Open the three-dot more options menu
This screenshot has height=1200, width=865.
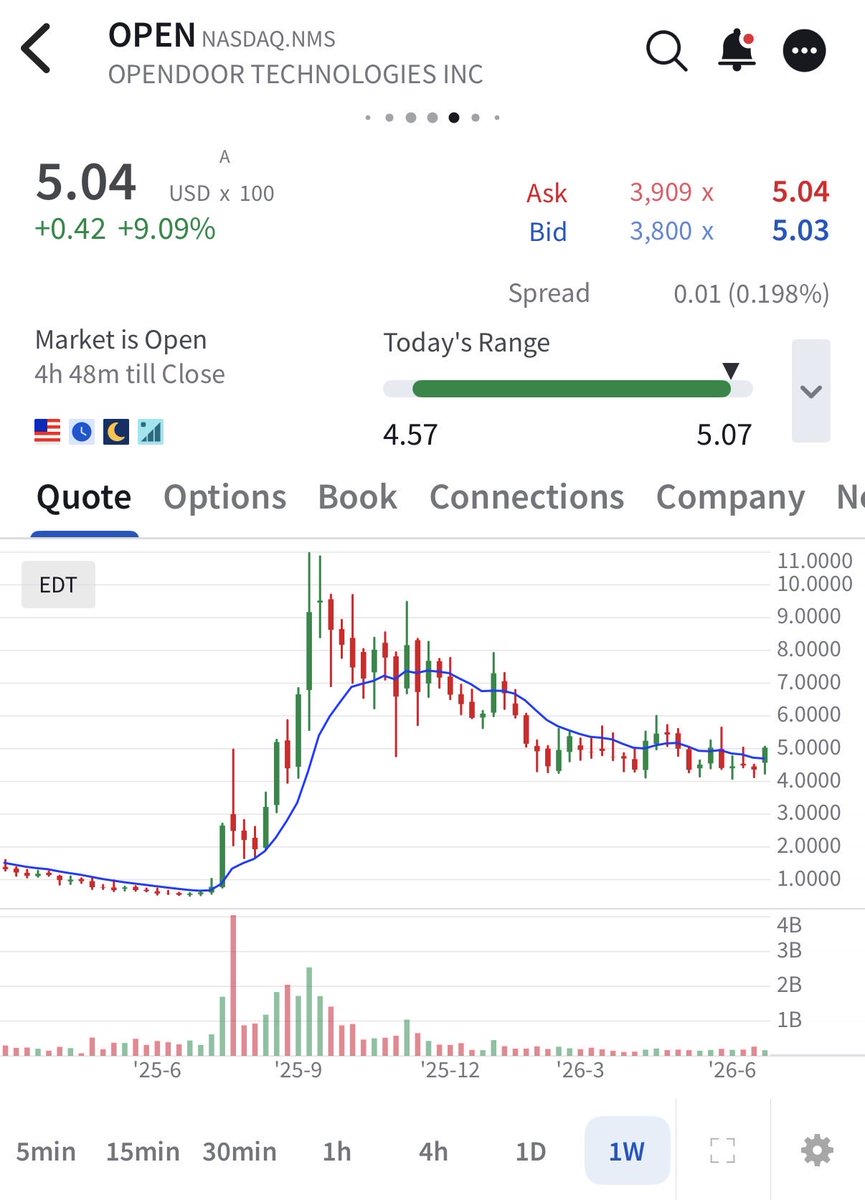805,50
